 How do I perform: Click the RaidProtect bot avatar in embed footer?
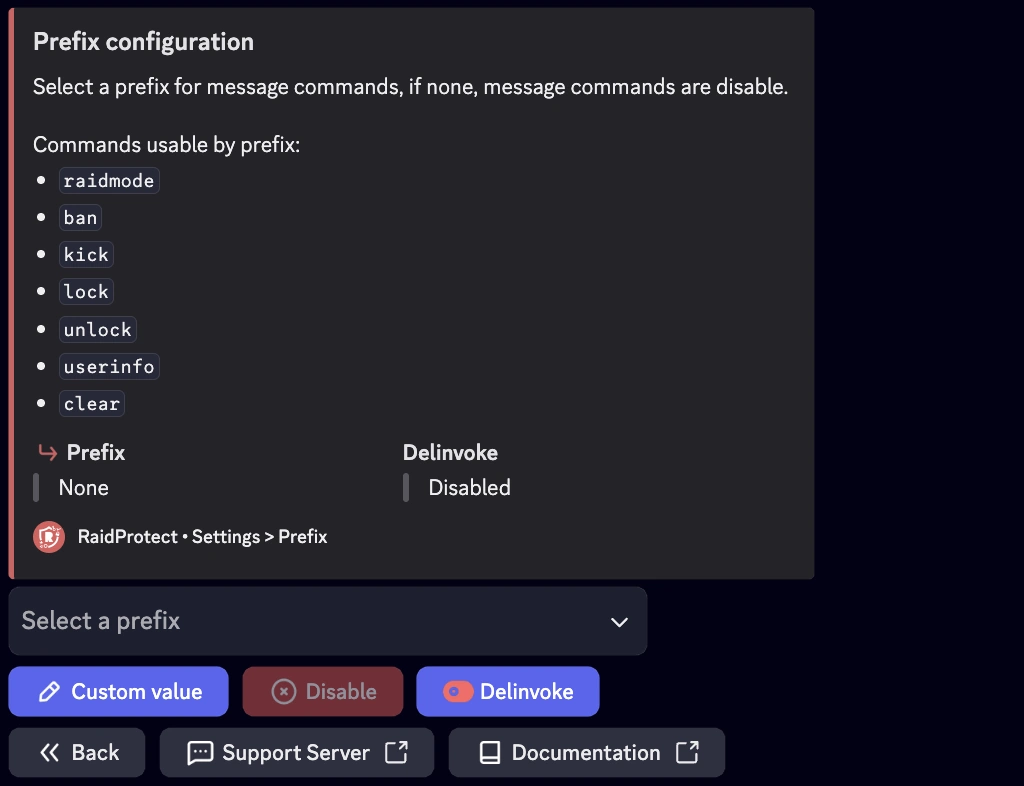point(48,537)
